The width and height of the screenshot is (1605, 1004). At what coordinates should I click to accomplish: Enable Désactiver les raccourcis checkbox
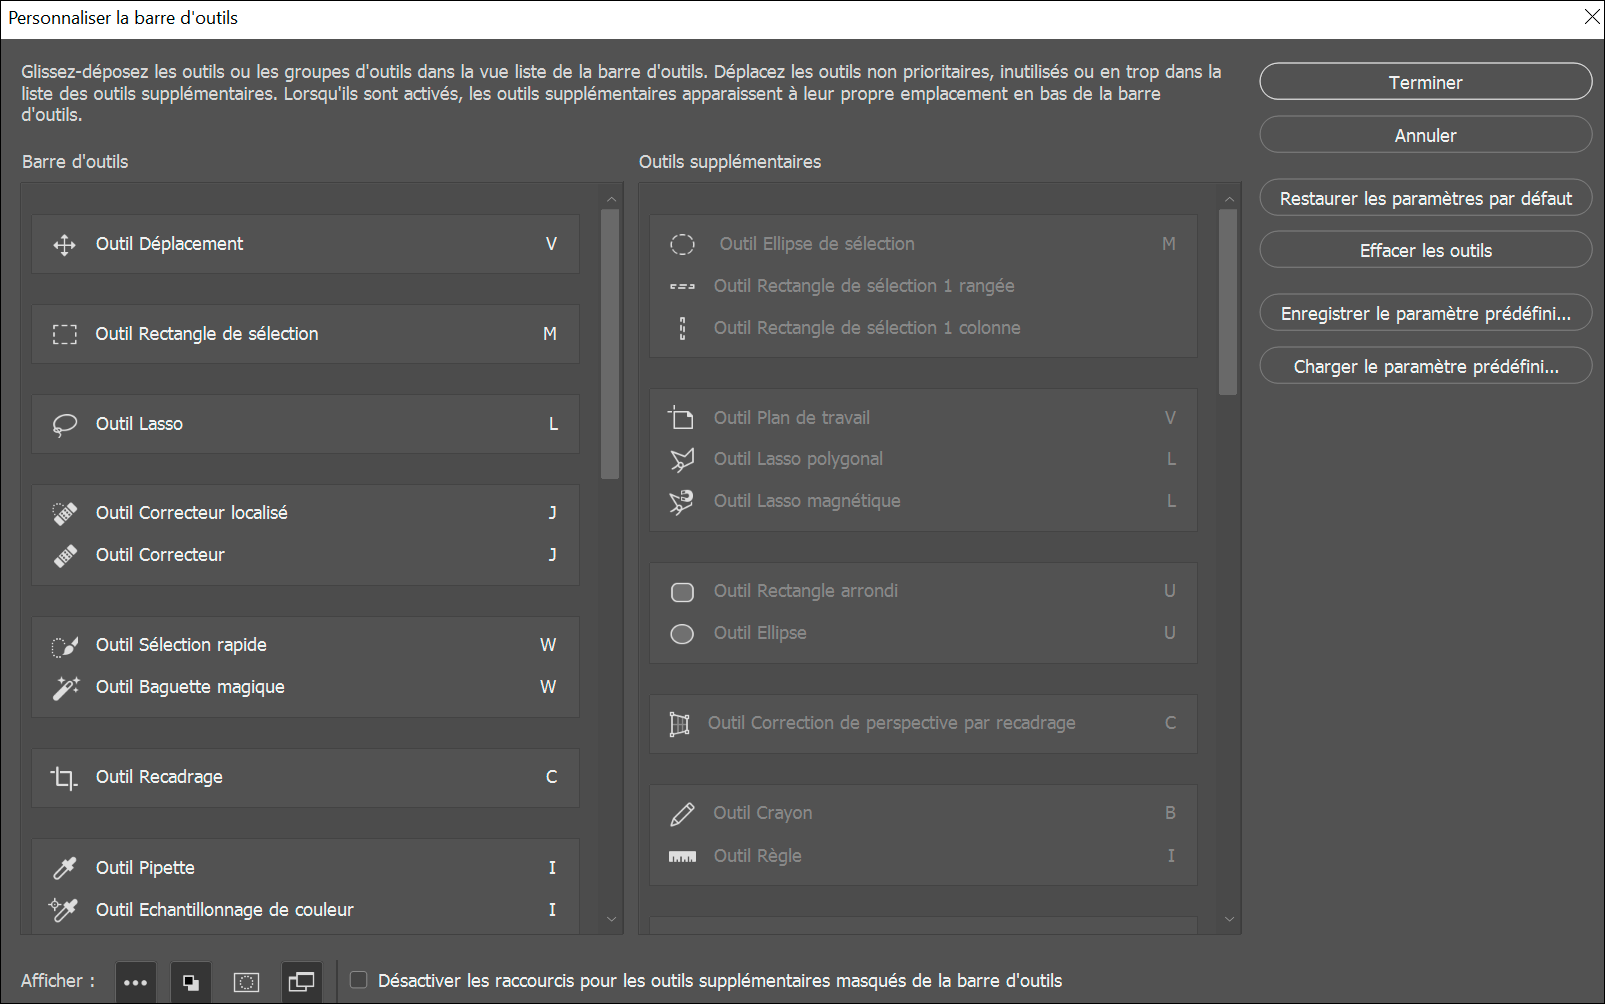click(358, 980)
